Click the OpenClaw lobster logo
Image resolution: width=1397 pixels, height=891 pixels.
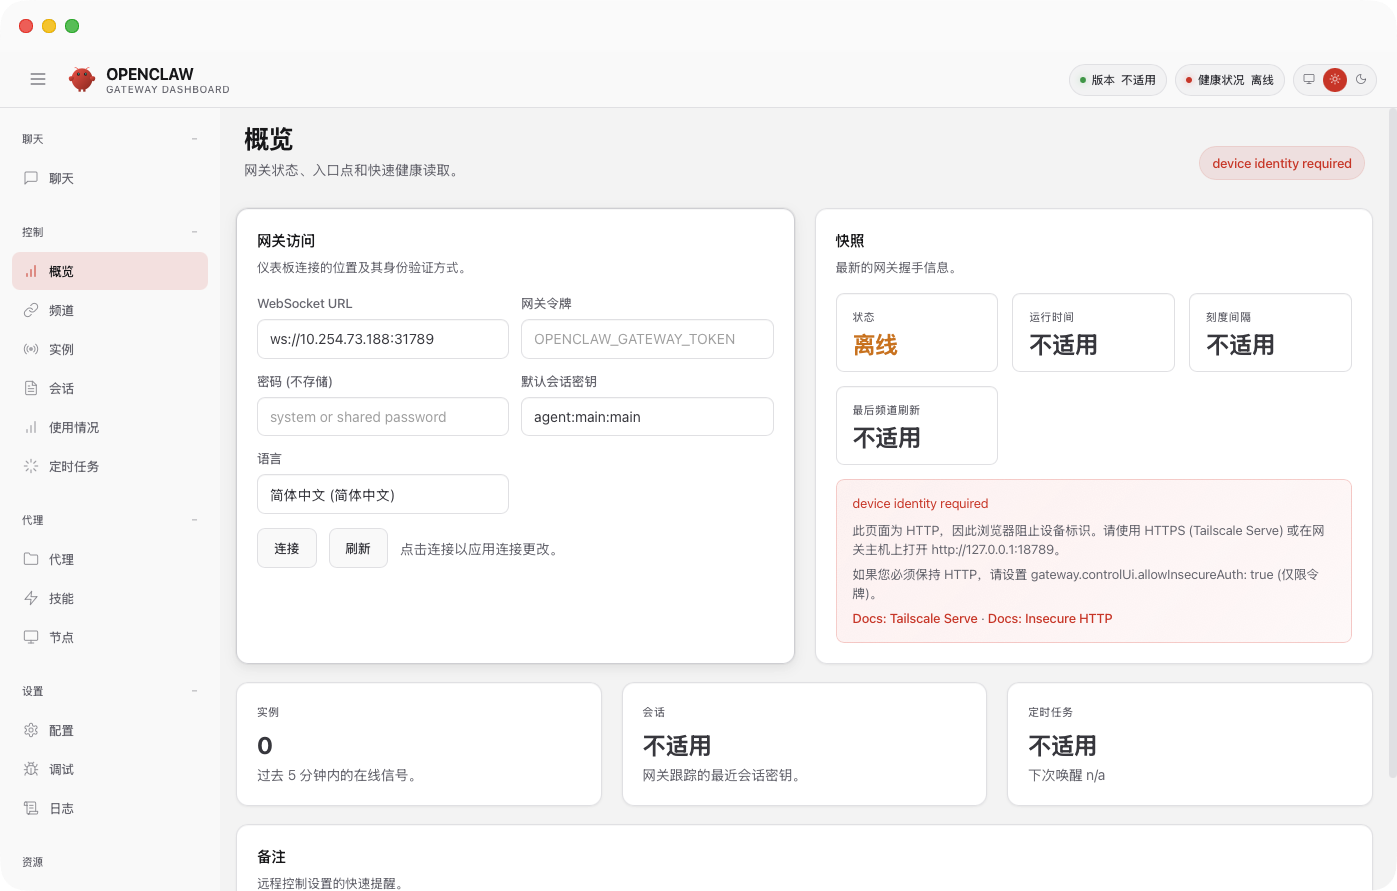pyautogui.click(x=82, y=79)
